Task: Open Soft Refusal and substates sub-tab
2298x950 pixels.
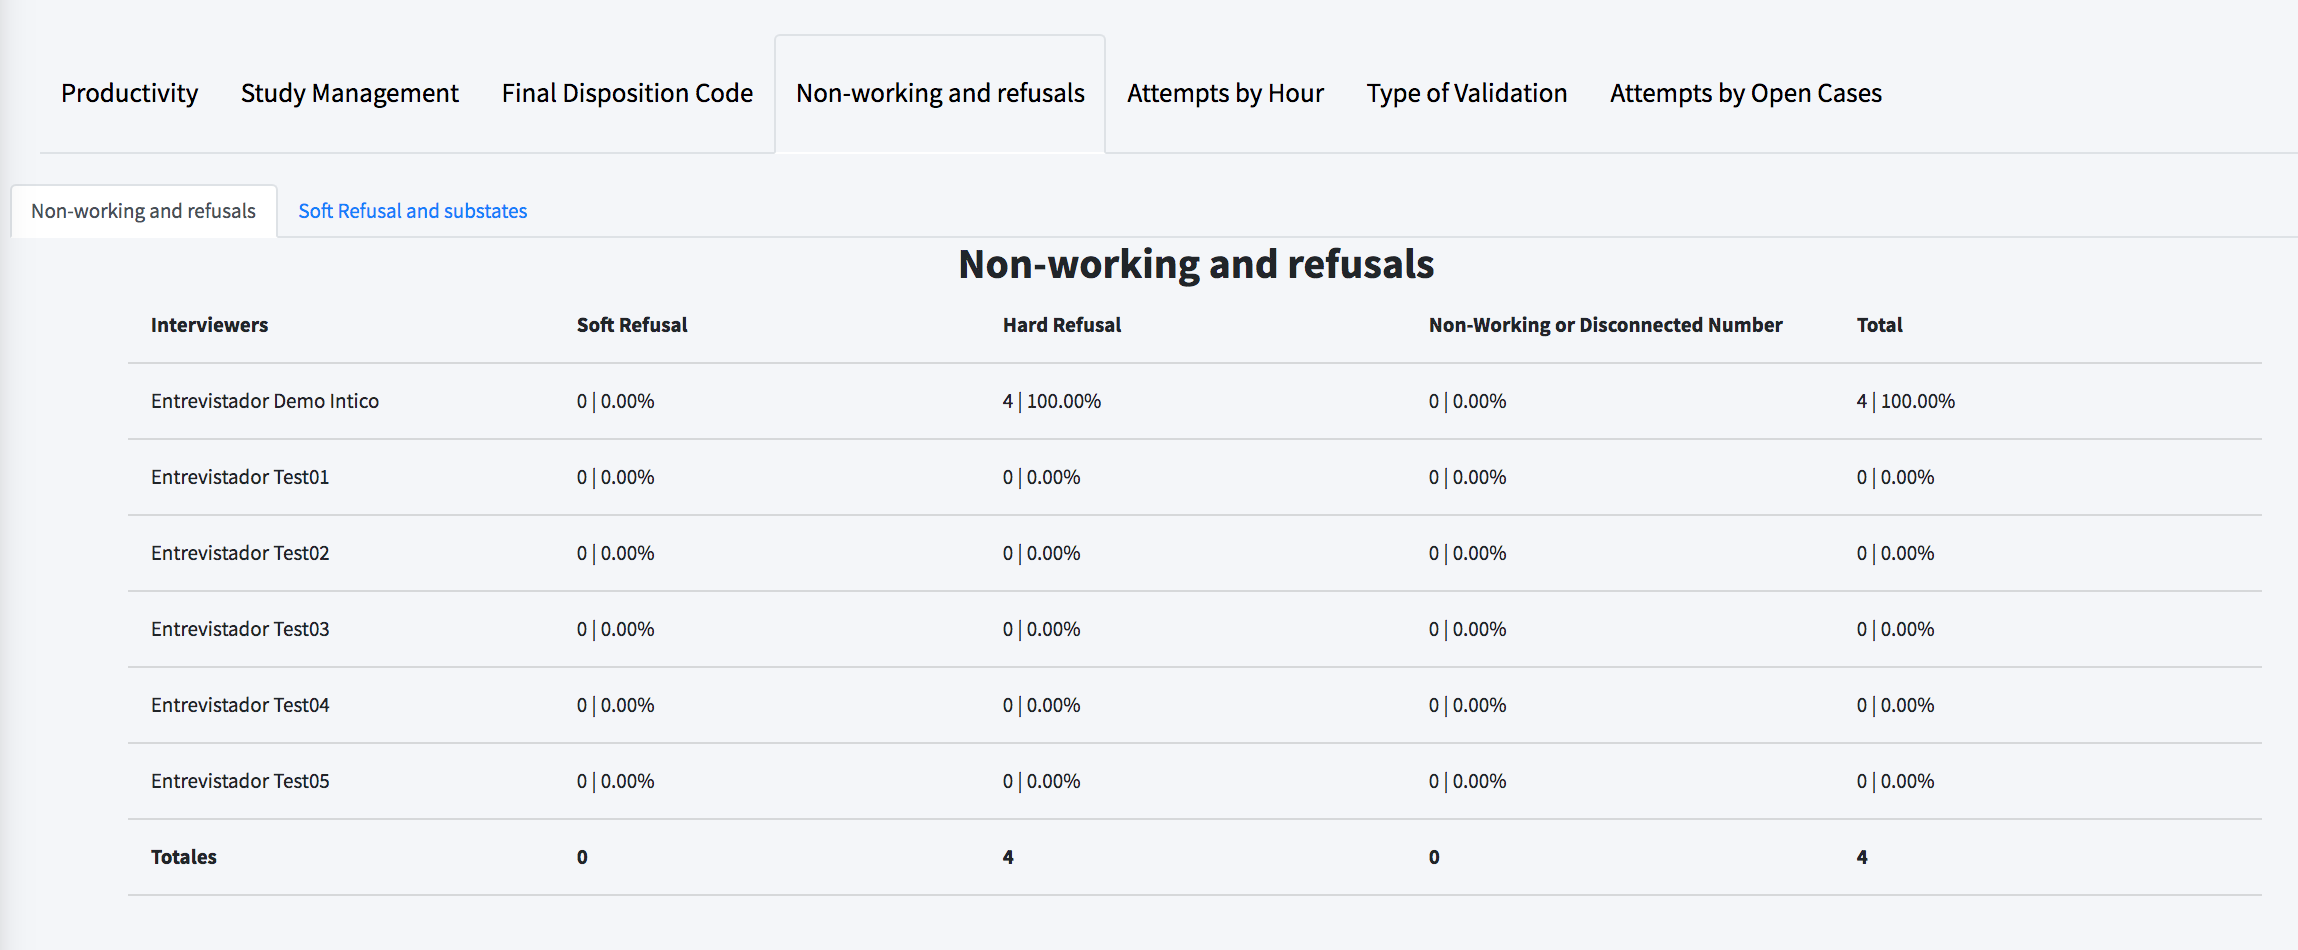Action: click(x=412, y=211)
